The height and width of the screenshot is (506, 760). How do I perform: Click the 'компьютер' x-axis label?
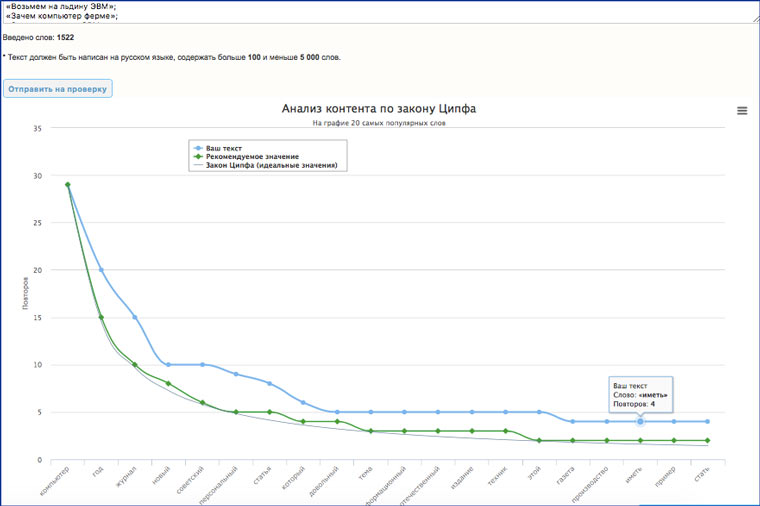pos(55,481)
